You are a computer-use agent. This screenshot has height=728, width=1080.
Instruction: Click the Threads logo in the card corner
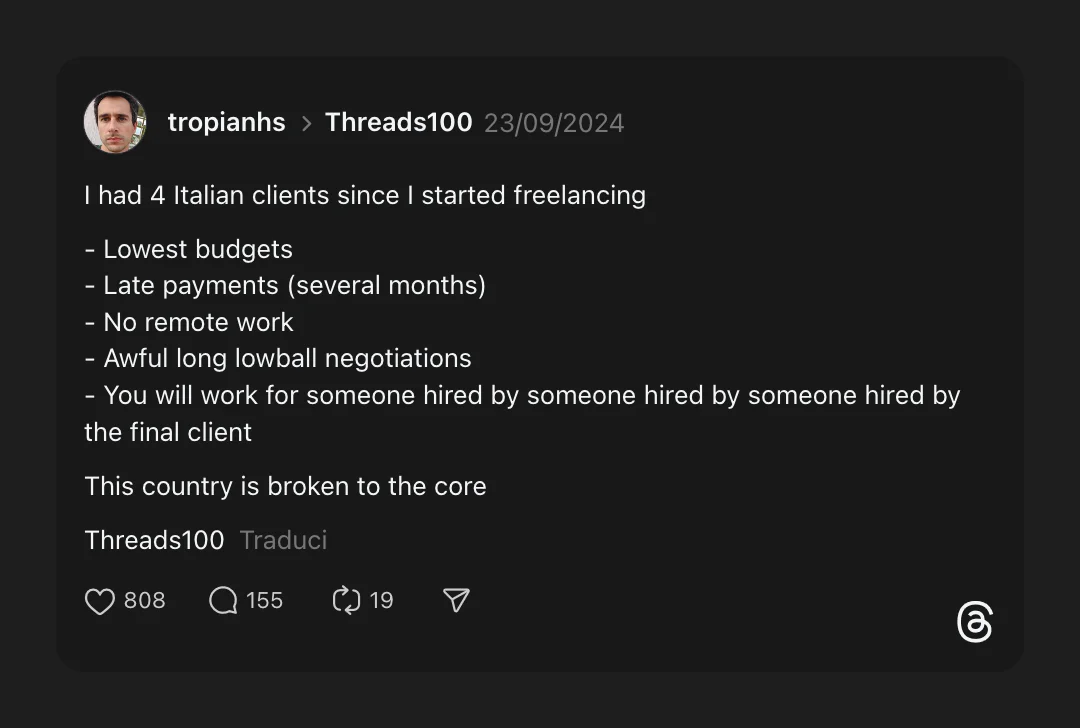(974, 622)
